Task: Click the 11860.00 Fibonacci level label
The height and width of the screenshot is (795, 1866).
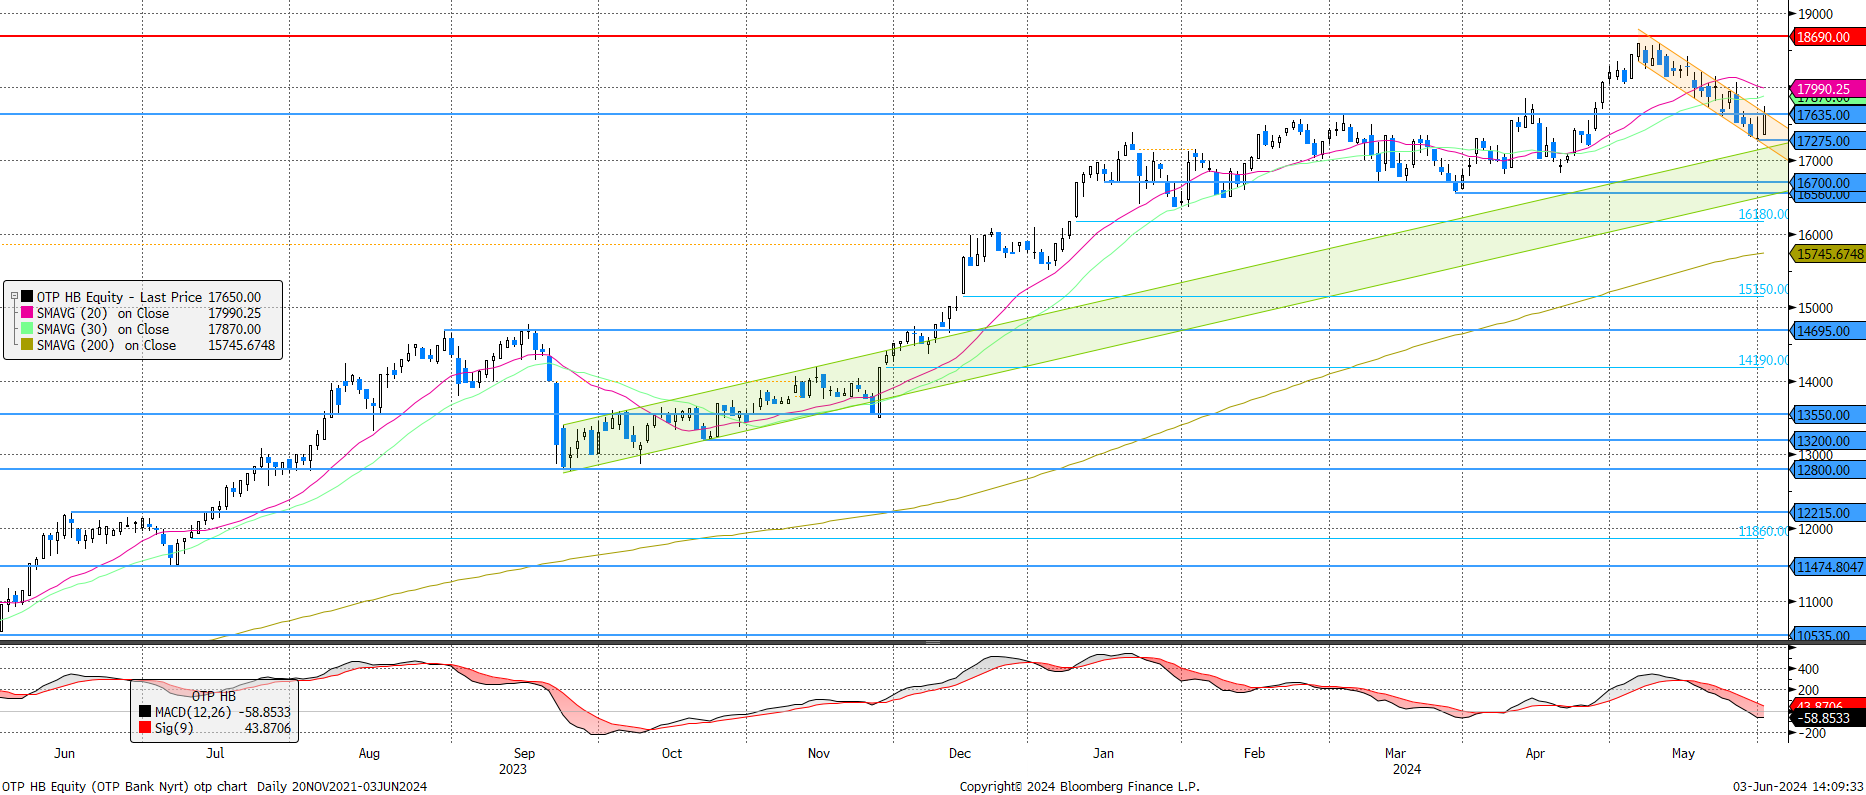Action: (1763, 531)
